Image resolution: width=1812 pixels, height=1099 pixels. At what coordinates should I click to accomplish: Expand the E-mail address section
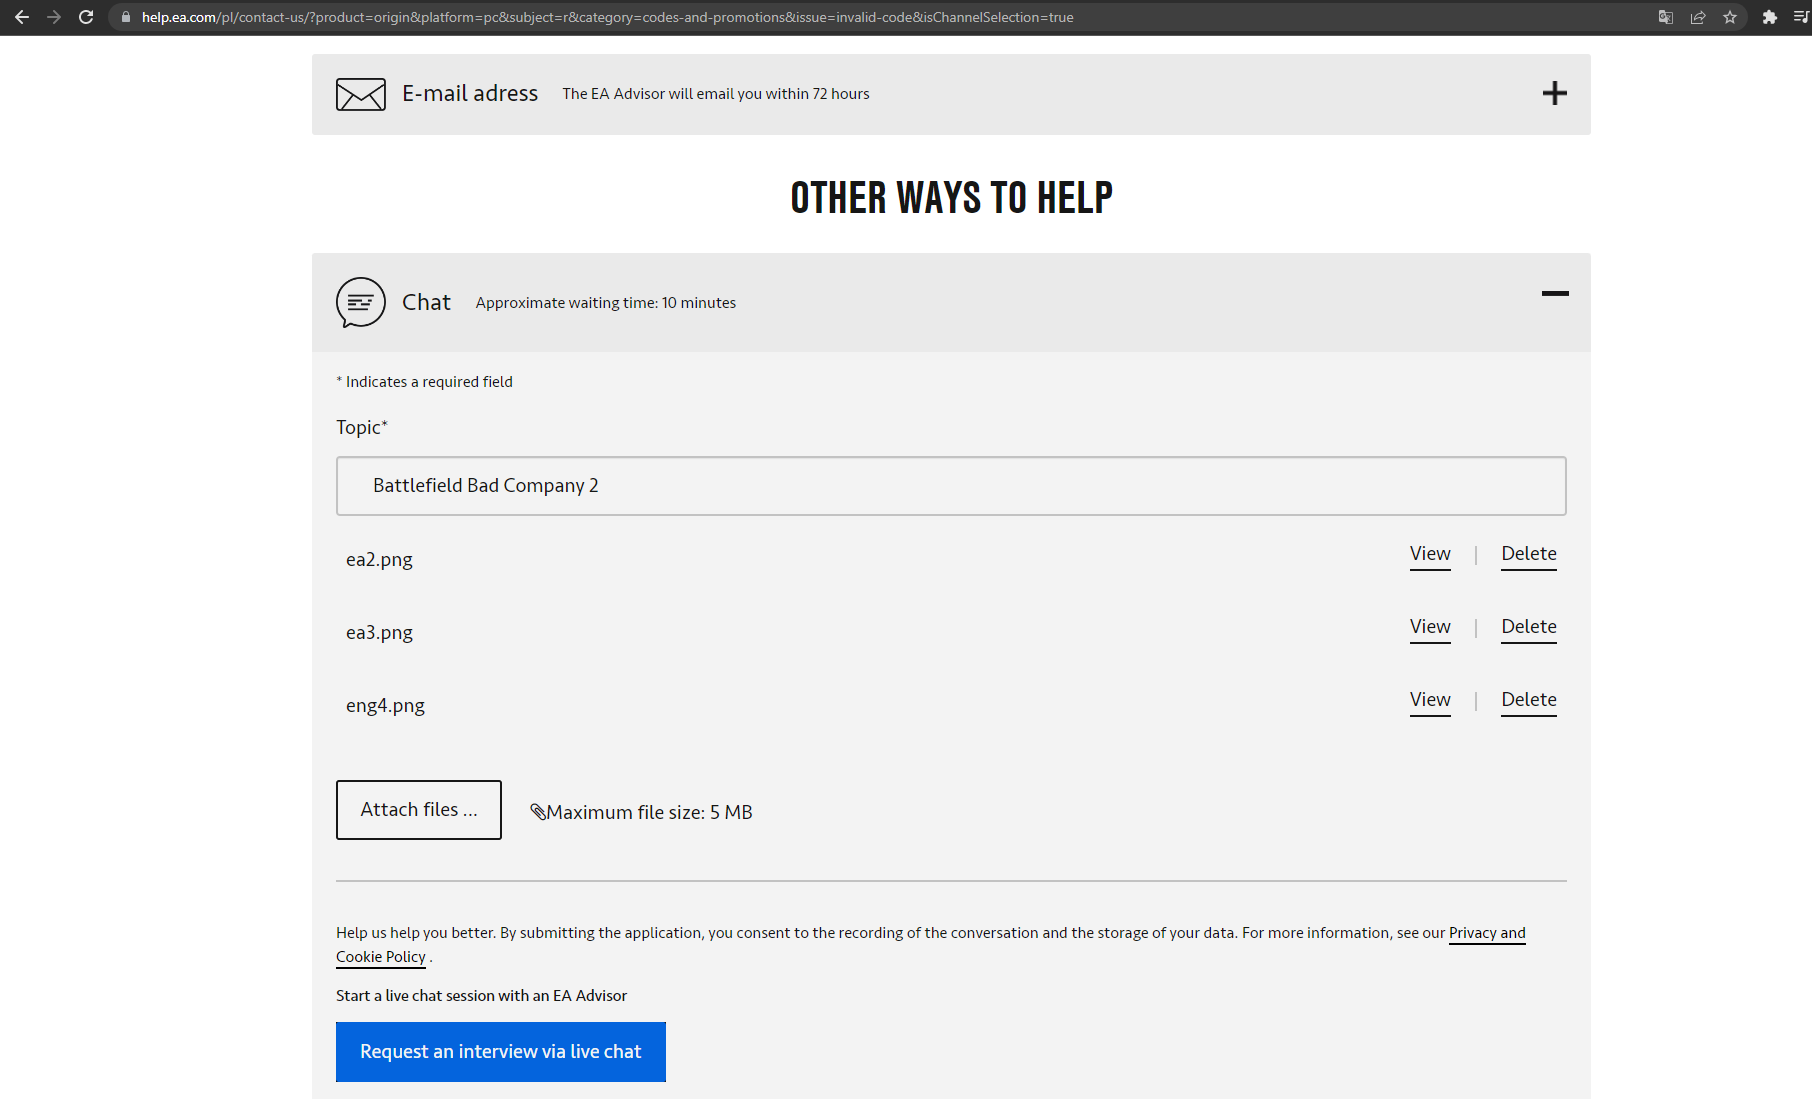tap(1555, 93)
